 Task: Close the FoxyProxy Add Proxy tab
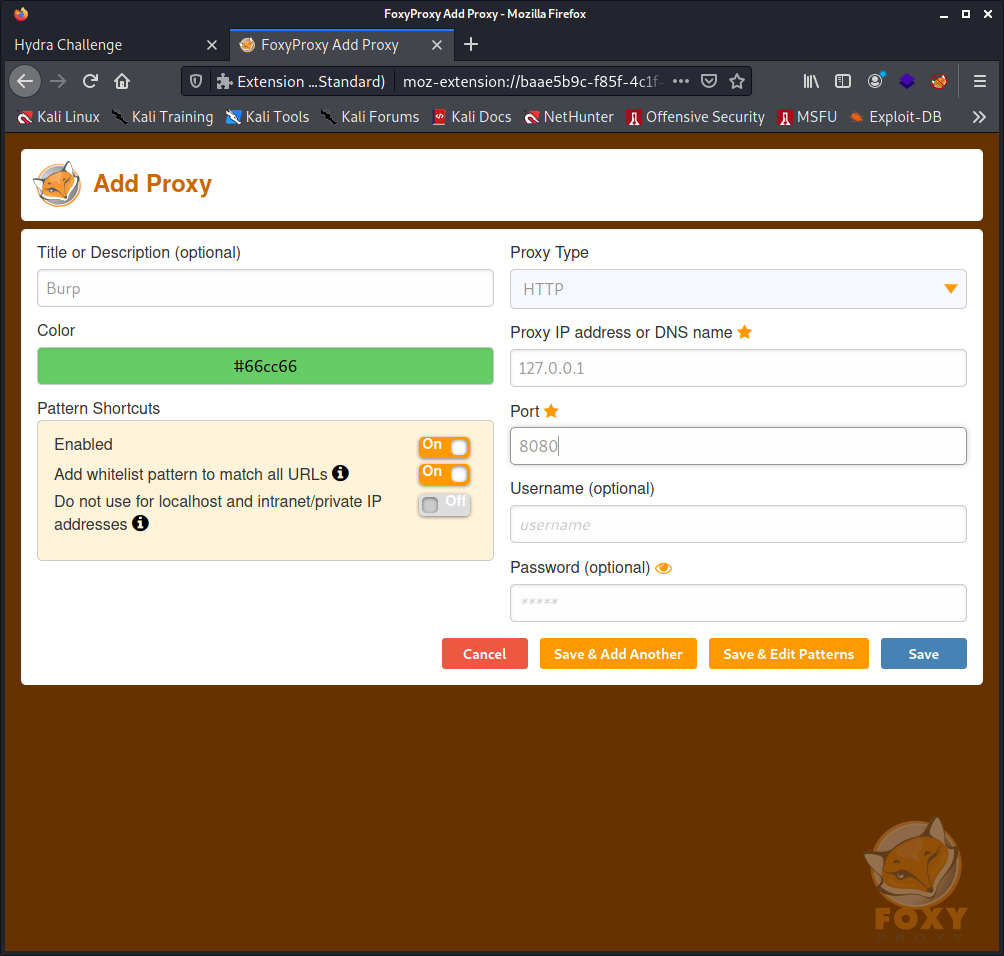click(437, 45)
